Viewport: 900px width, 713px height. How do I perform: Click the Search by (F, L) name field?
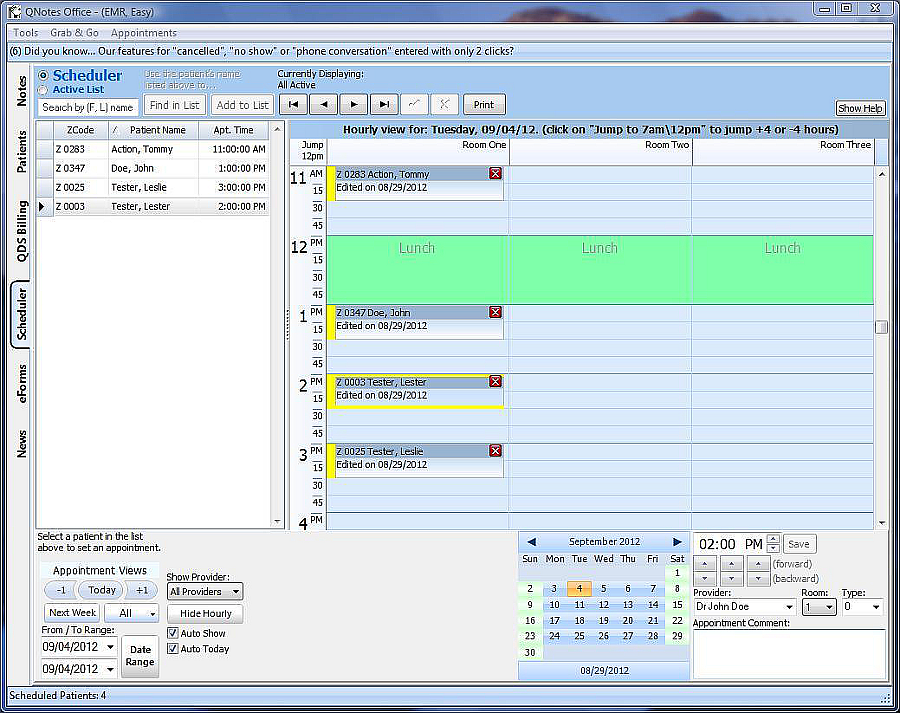click(88, 107)
